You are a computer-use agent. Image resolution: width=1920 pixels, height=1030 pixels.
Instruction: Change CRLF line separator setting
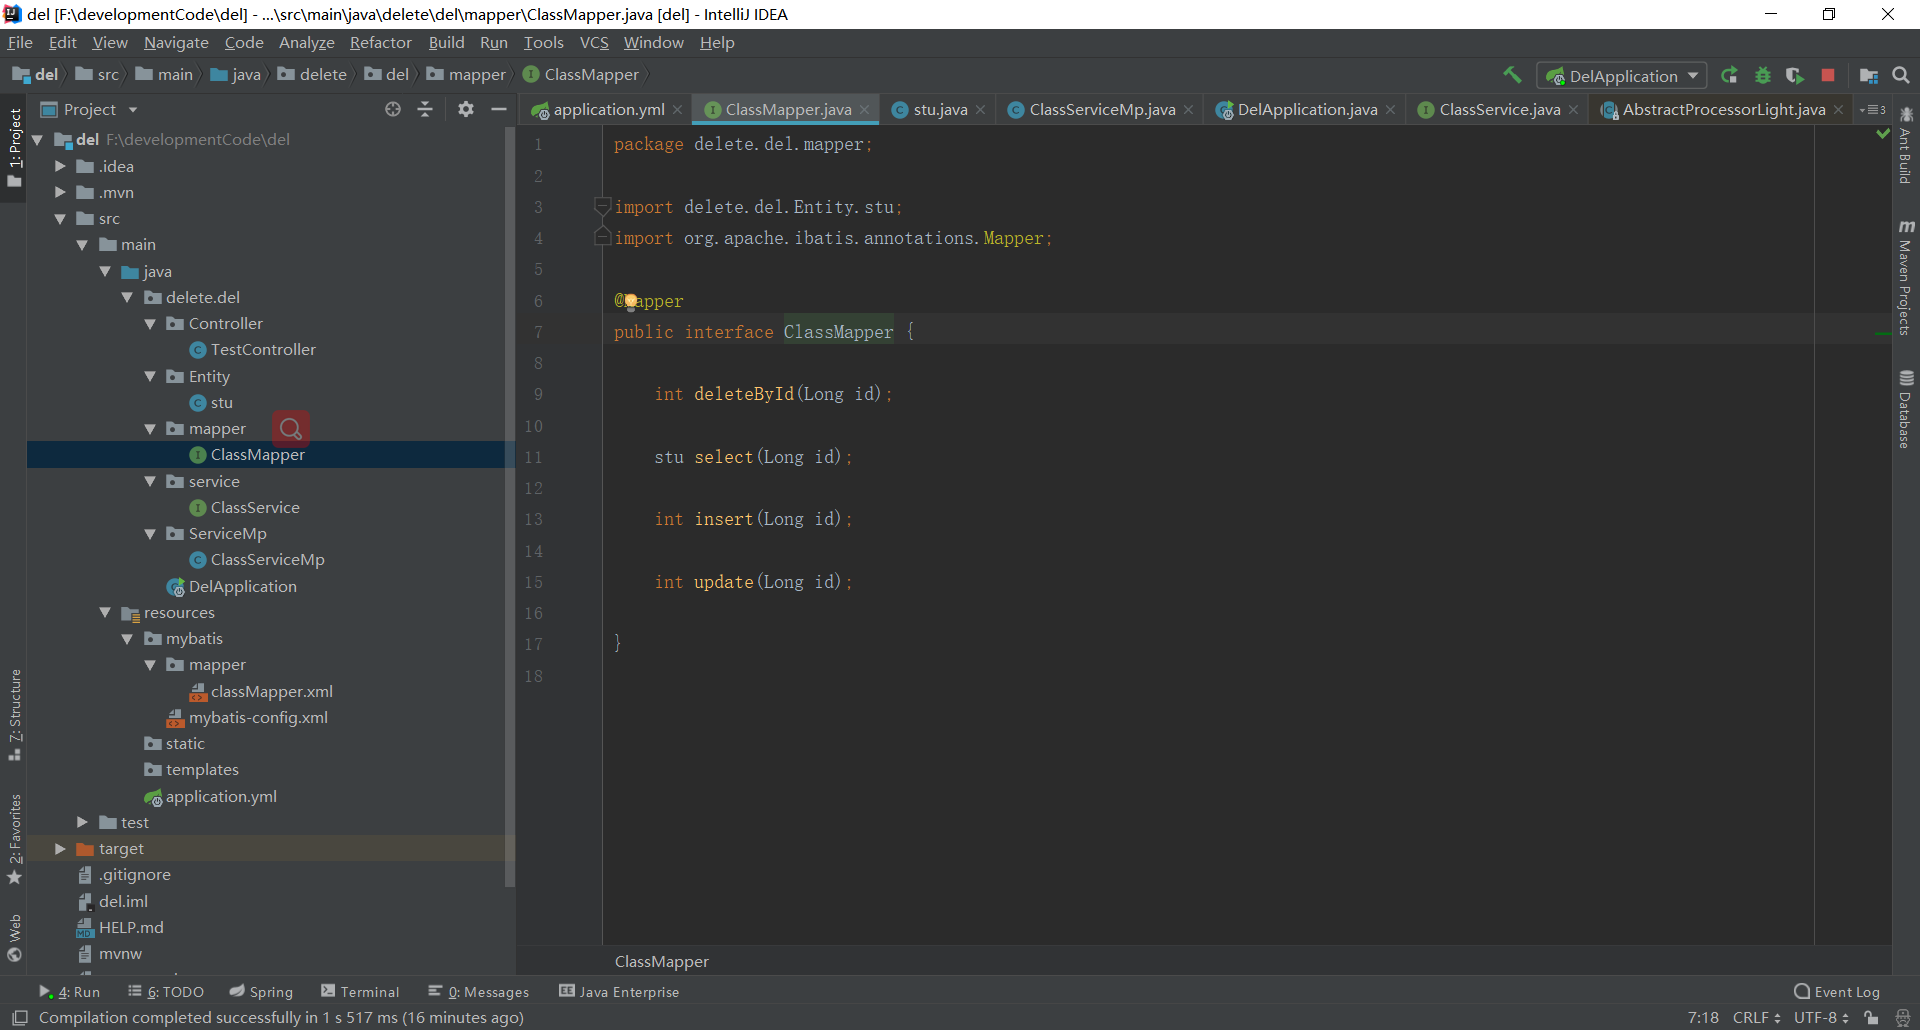pos(1756,1018)
